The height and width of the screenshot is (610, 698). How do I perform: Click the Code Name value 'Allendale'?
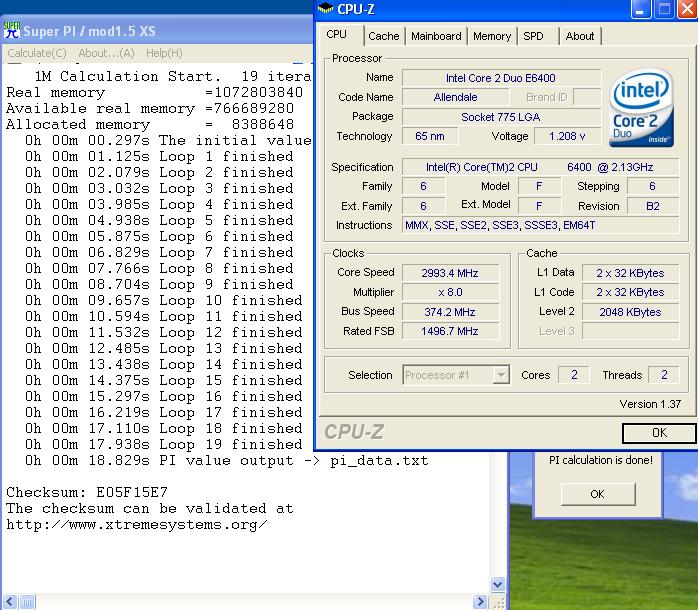pos(455,97)
